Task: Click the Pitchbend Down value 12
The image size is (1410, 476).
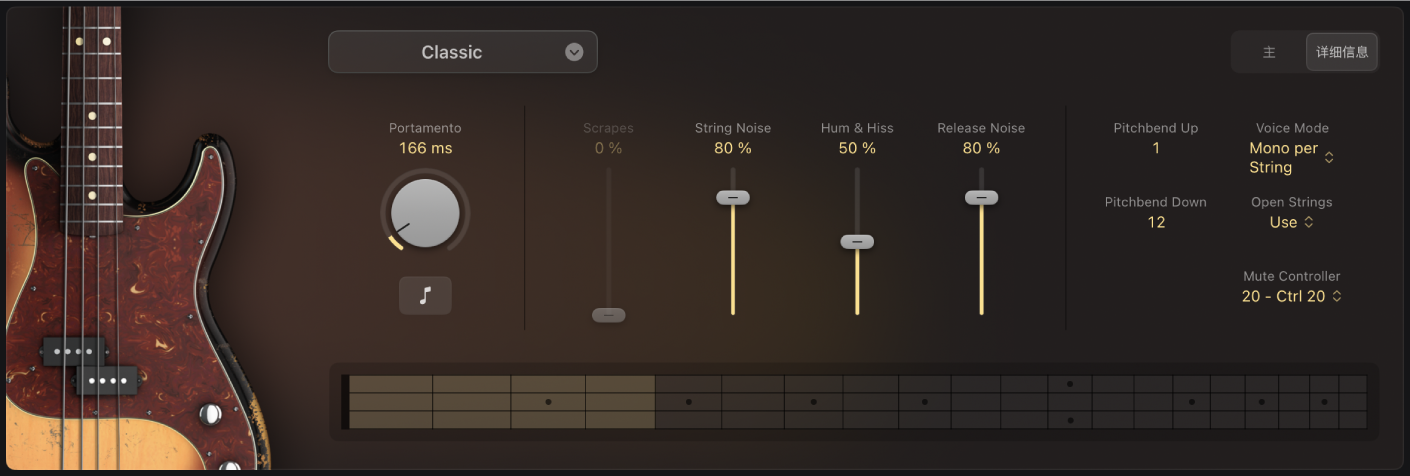Action: coord(1156,222)
